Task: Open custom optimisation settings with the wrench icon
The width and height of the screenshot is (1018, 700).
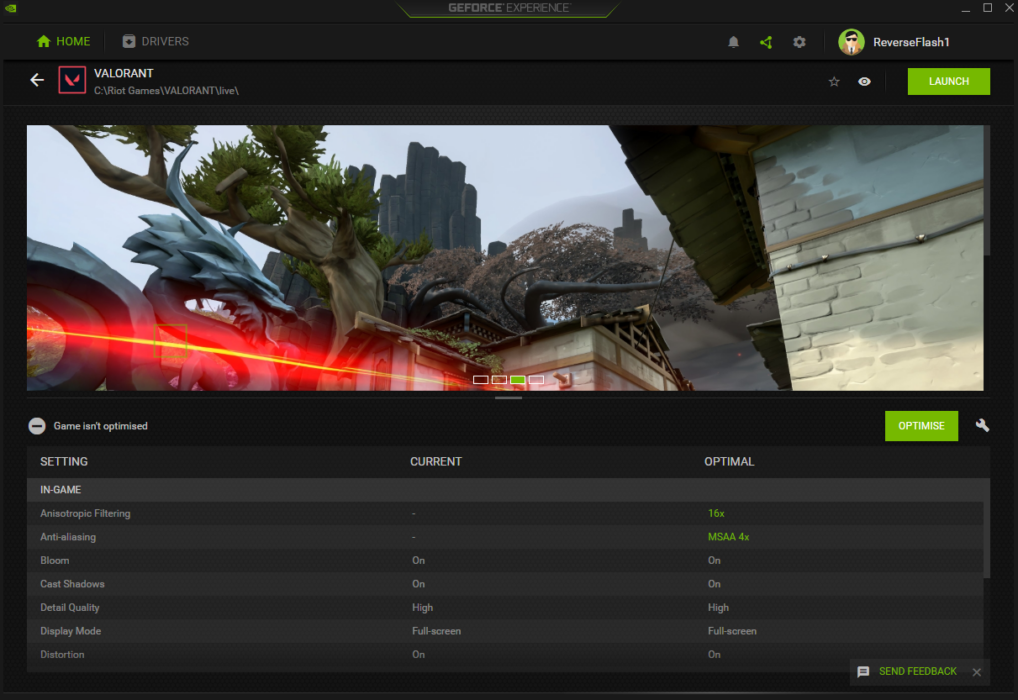Action: coord(982,425)
